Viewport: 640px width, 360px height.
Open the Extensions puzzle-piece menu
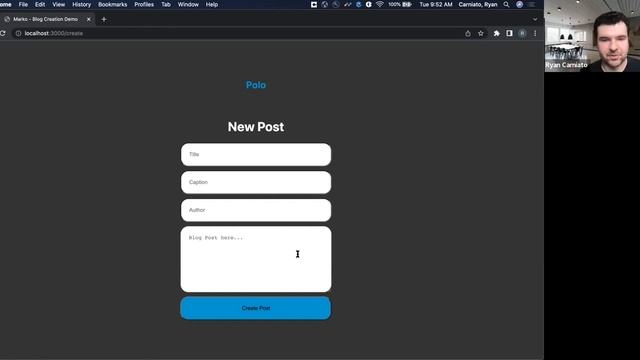496,33
